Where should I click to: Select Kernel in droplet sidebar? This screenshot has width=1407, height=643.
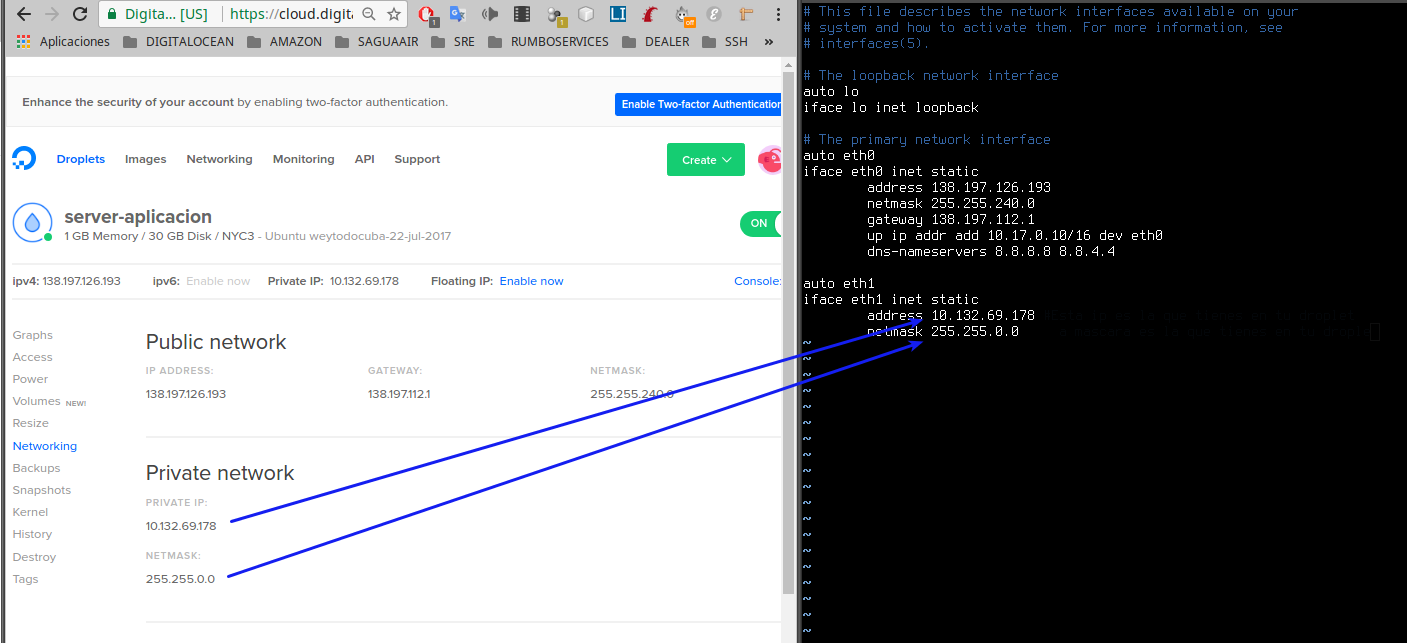point(31,512)
